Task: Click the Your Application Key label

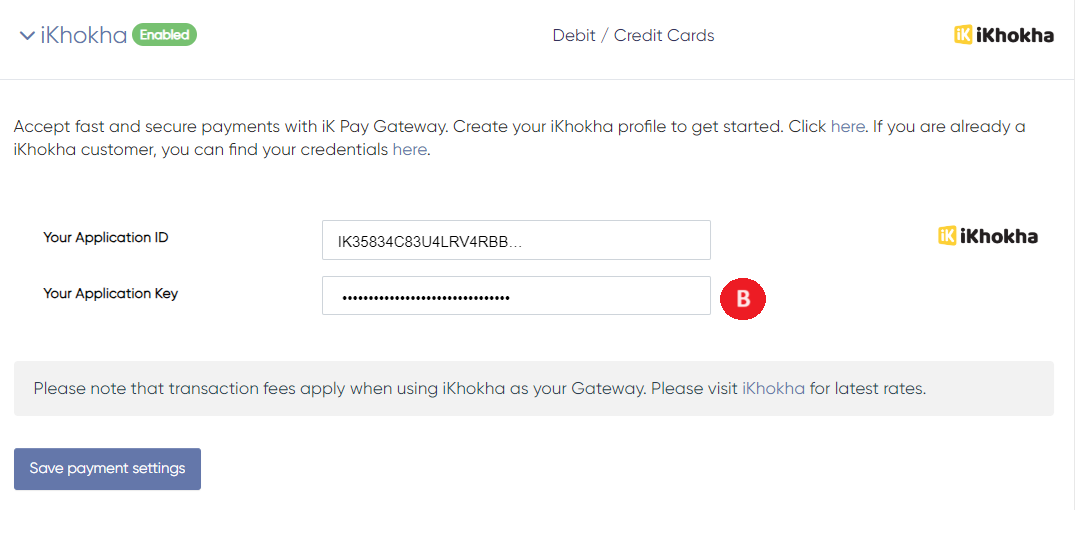Action: coord(110,294)
